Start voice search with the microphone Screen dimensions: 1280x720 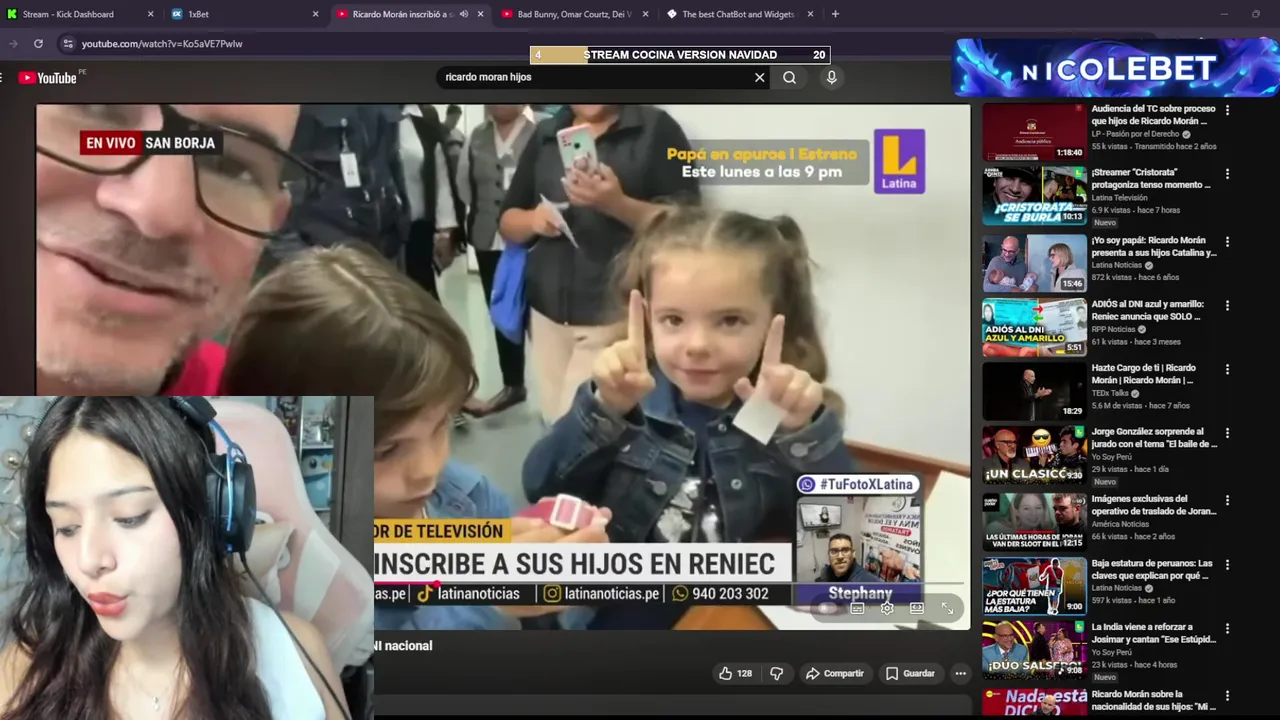(x=831, y=77)
